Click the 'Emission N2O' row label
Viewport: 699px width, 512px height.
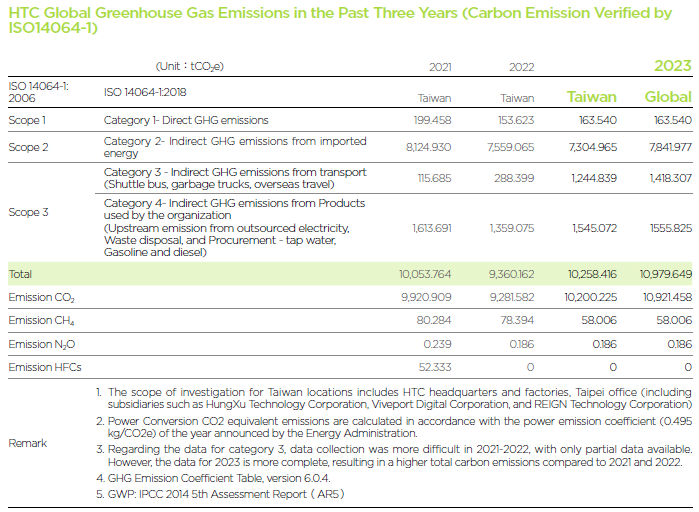42,344
